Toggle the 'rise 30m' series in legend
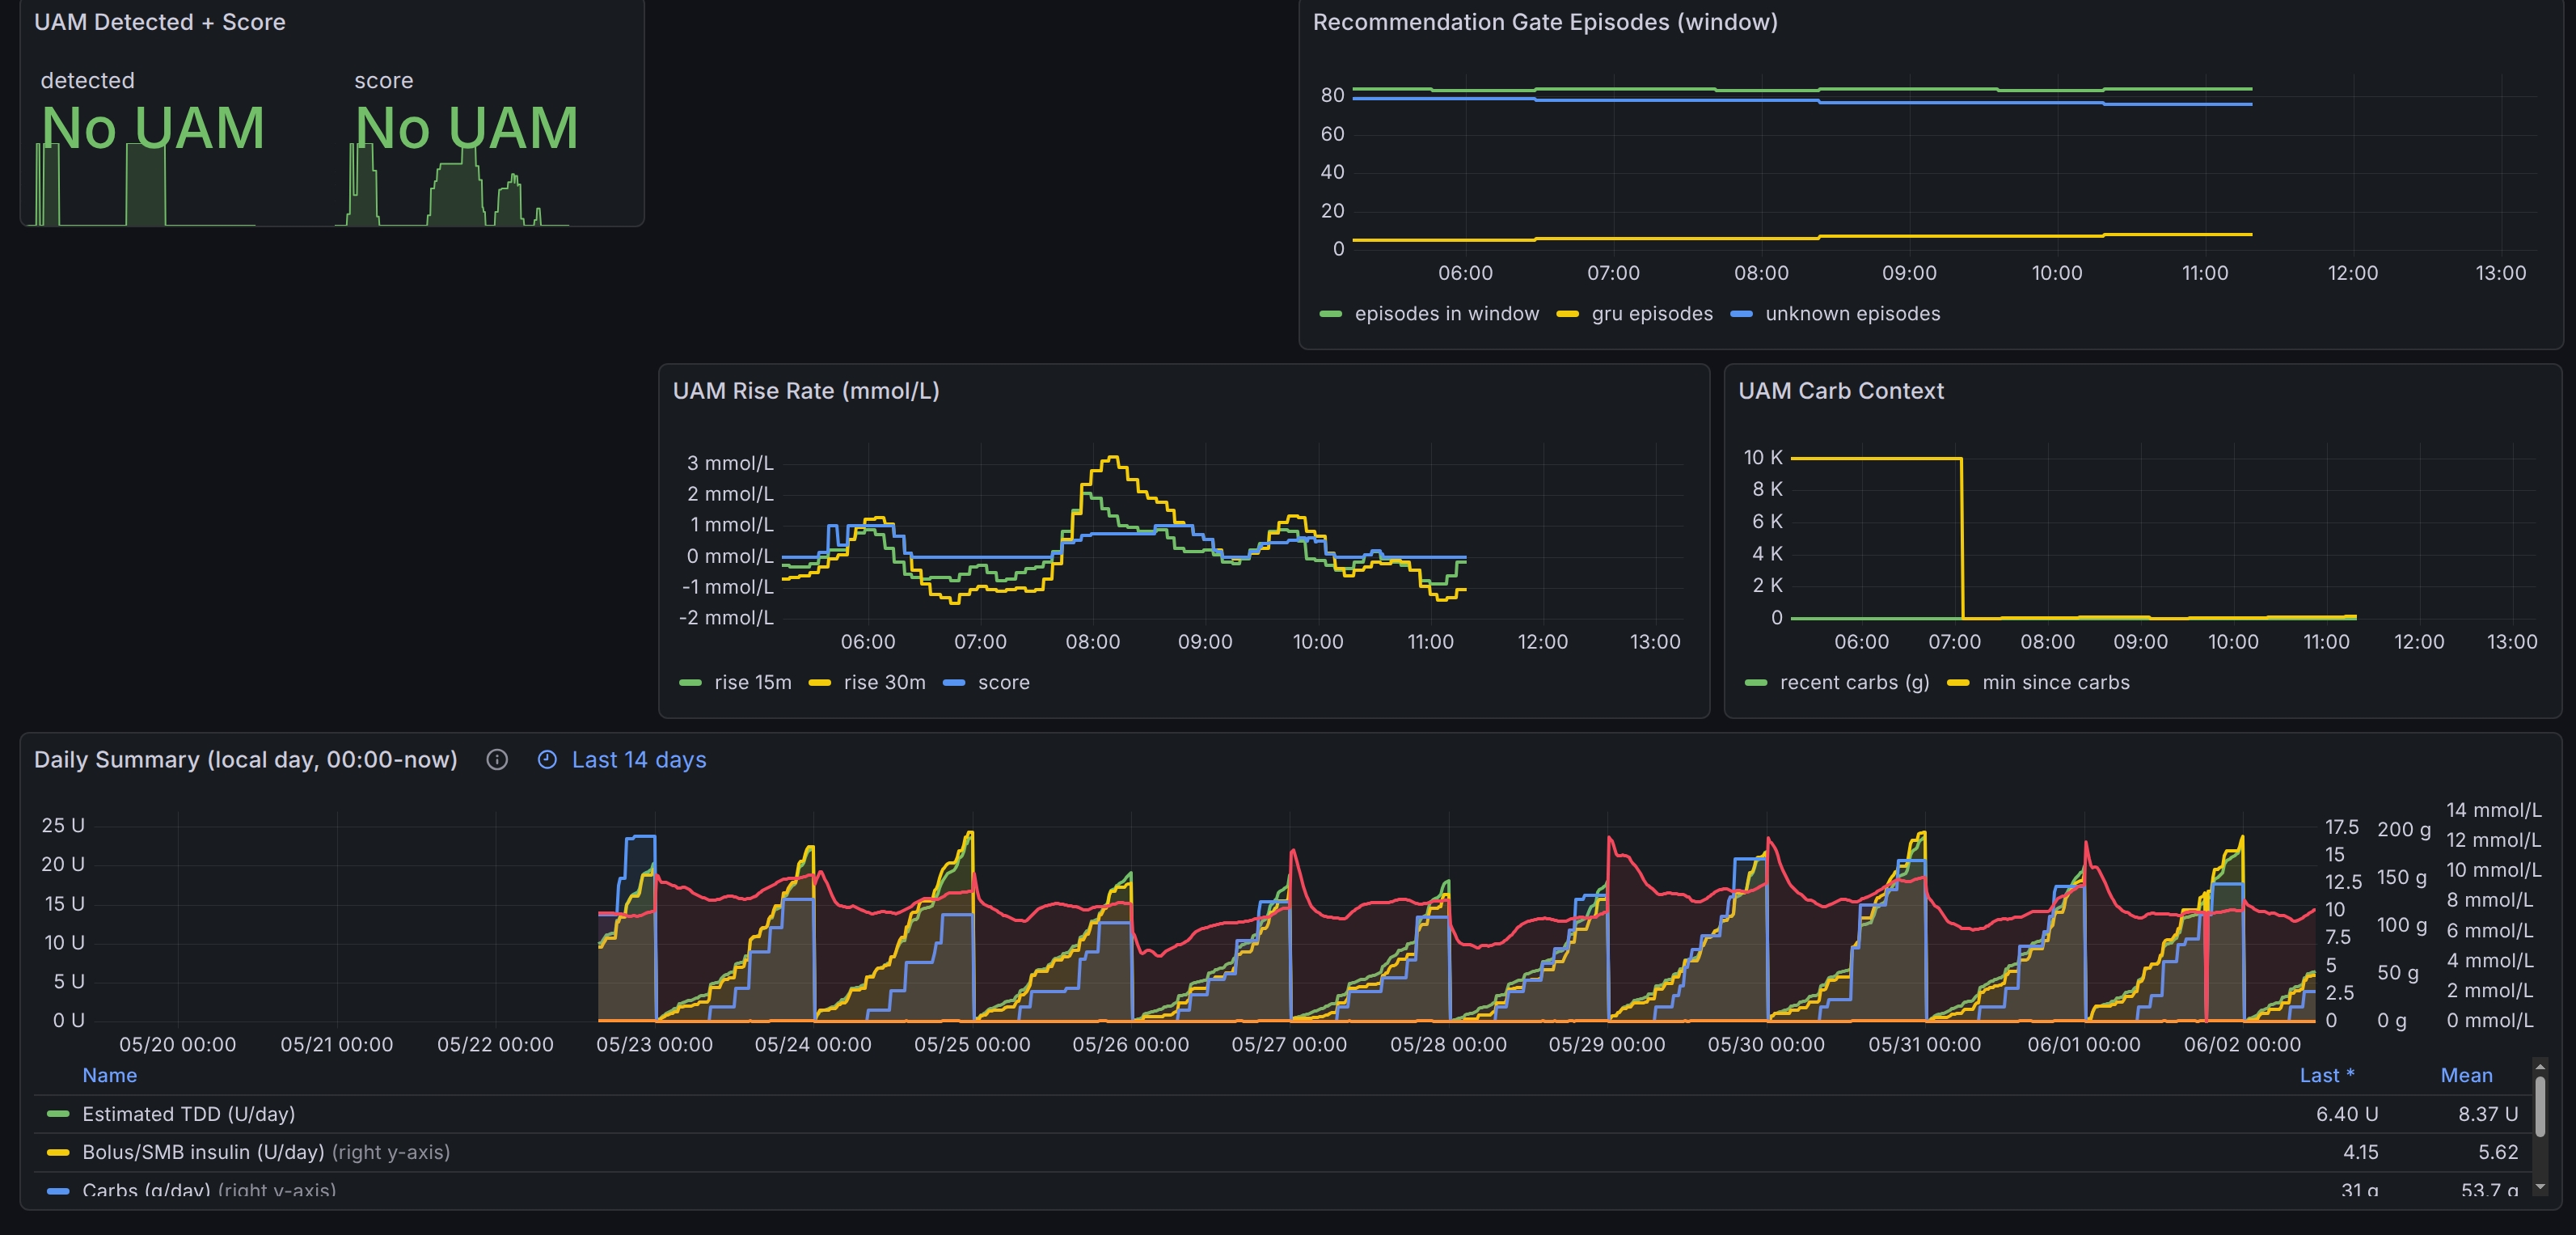Screen dimensions: 2576x1235 (x=884, y=683)
